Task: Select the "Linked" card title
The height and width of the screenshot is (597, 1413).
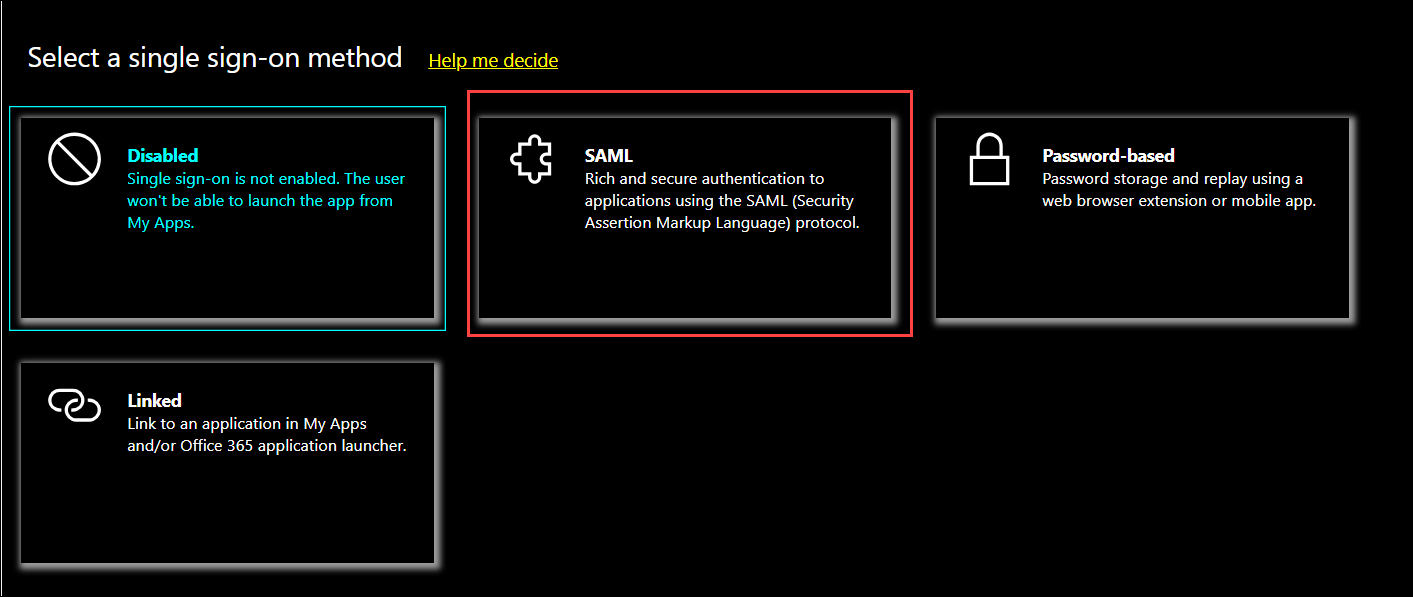Action: [154, 401]
